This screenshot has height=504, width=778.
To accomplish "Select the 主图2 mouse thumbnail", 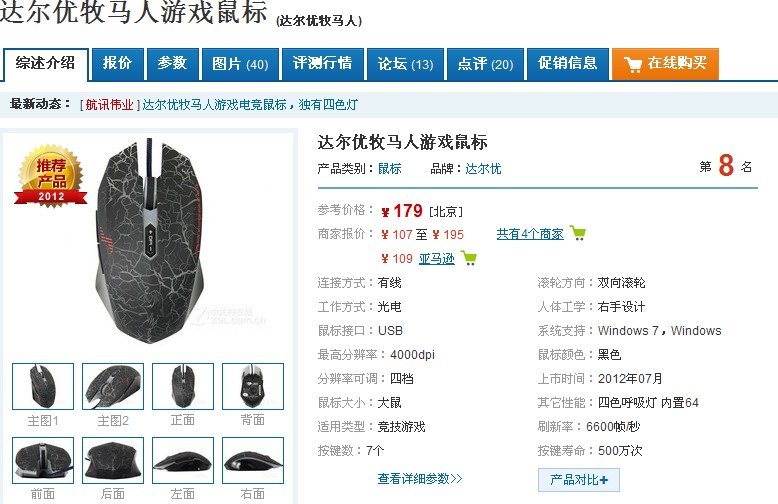I will coord(113,386).
